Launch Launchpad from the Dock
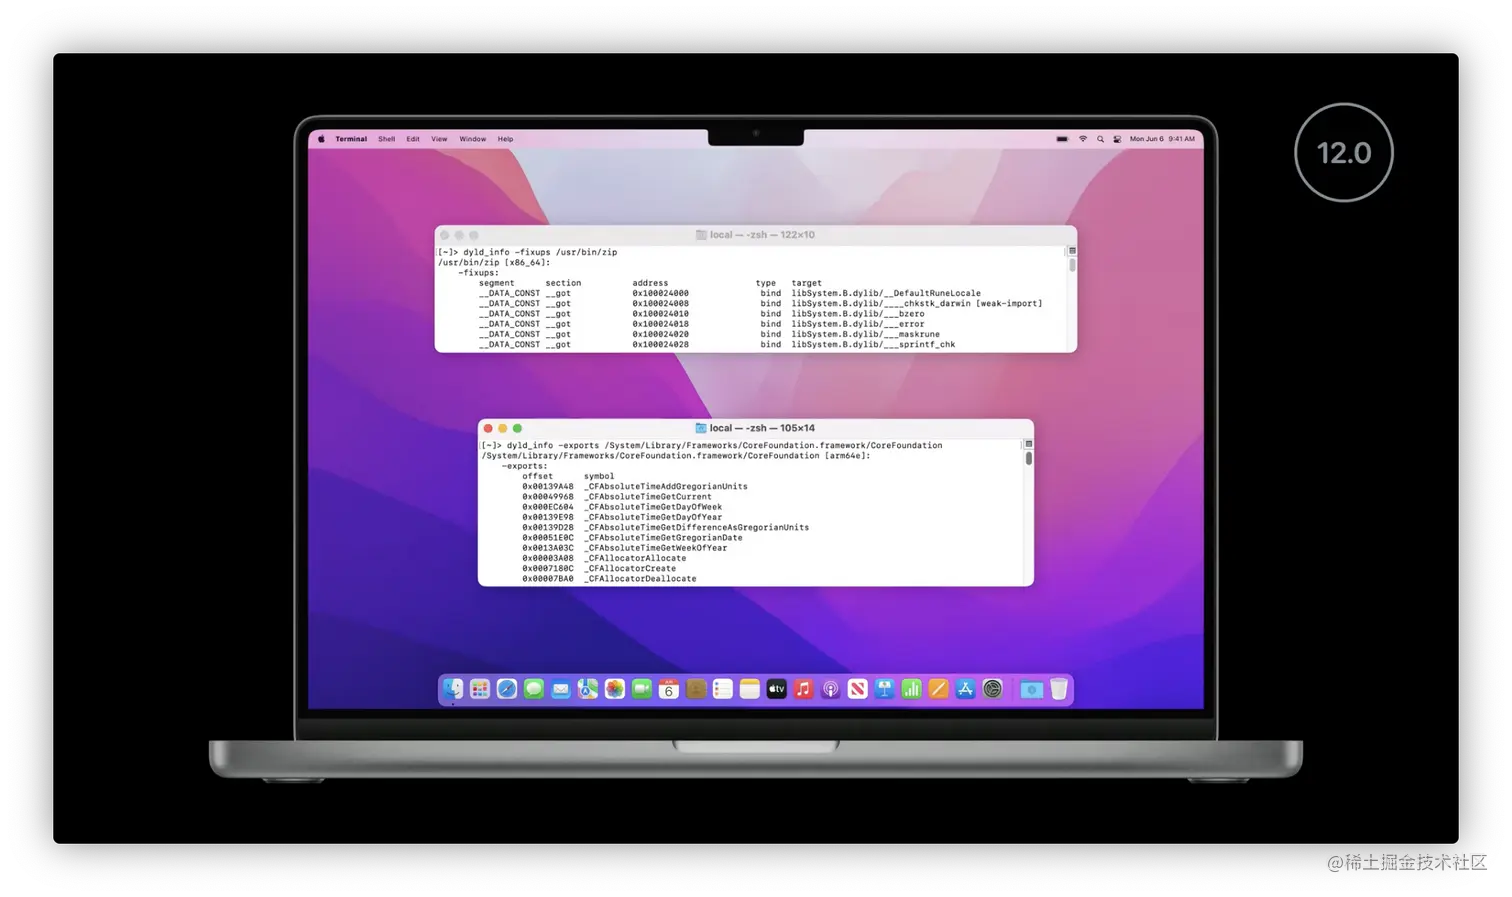The height and width of the screenshot is (897, 1512). click(480, 689)
